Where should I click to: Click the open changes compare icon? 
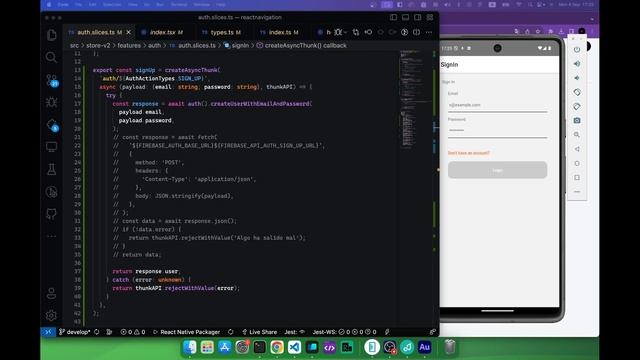pyautogui.click(x=356, y=32)
